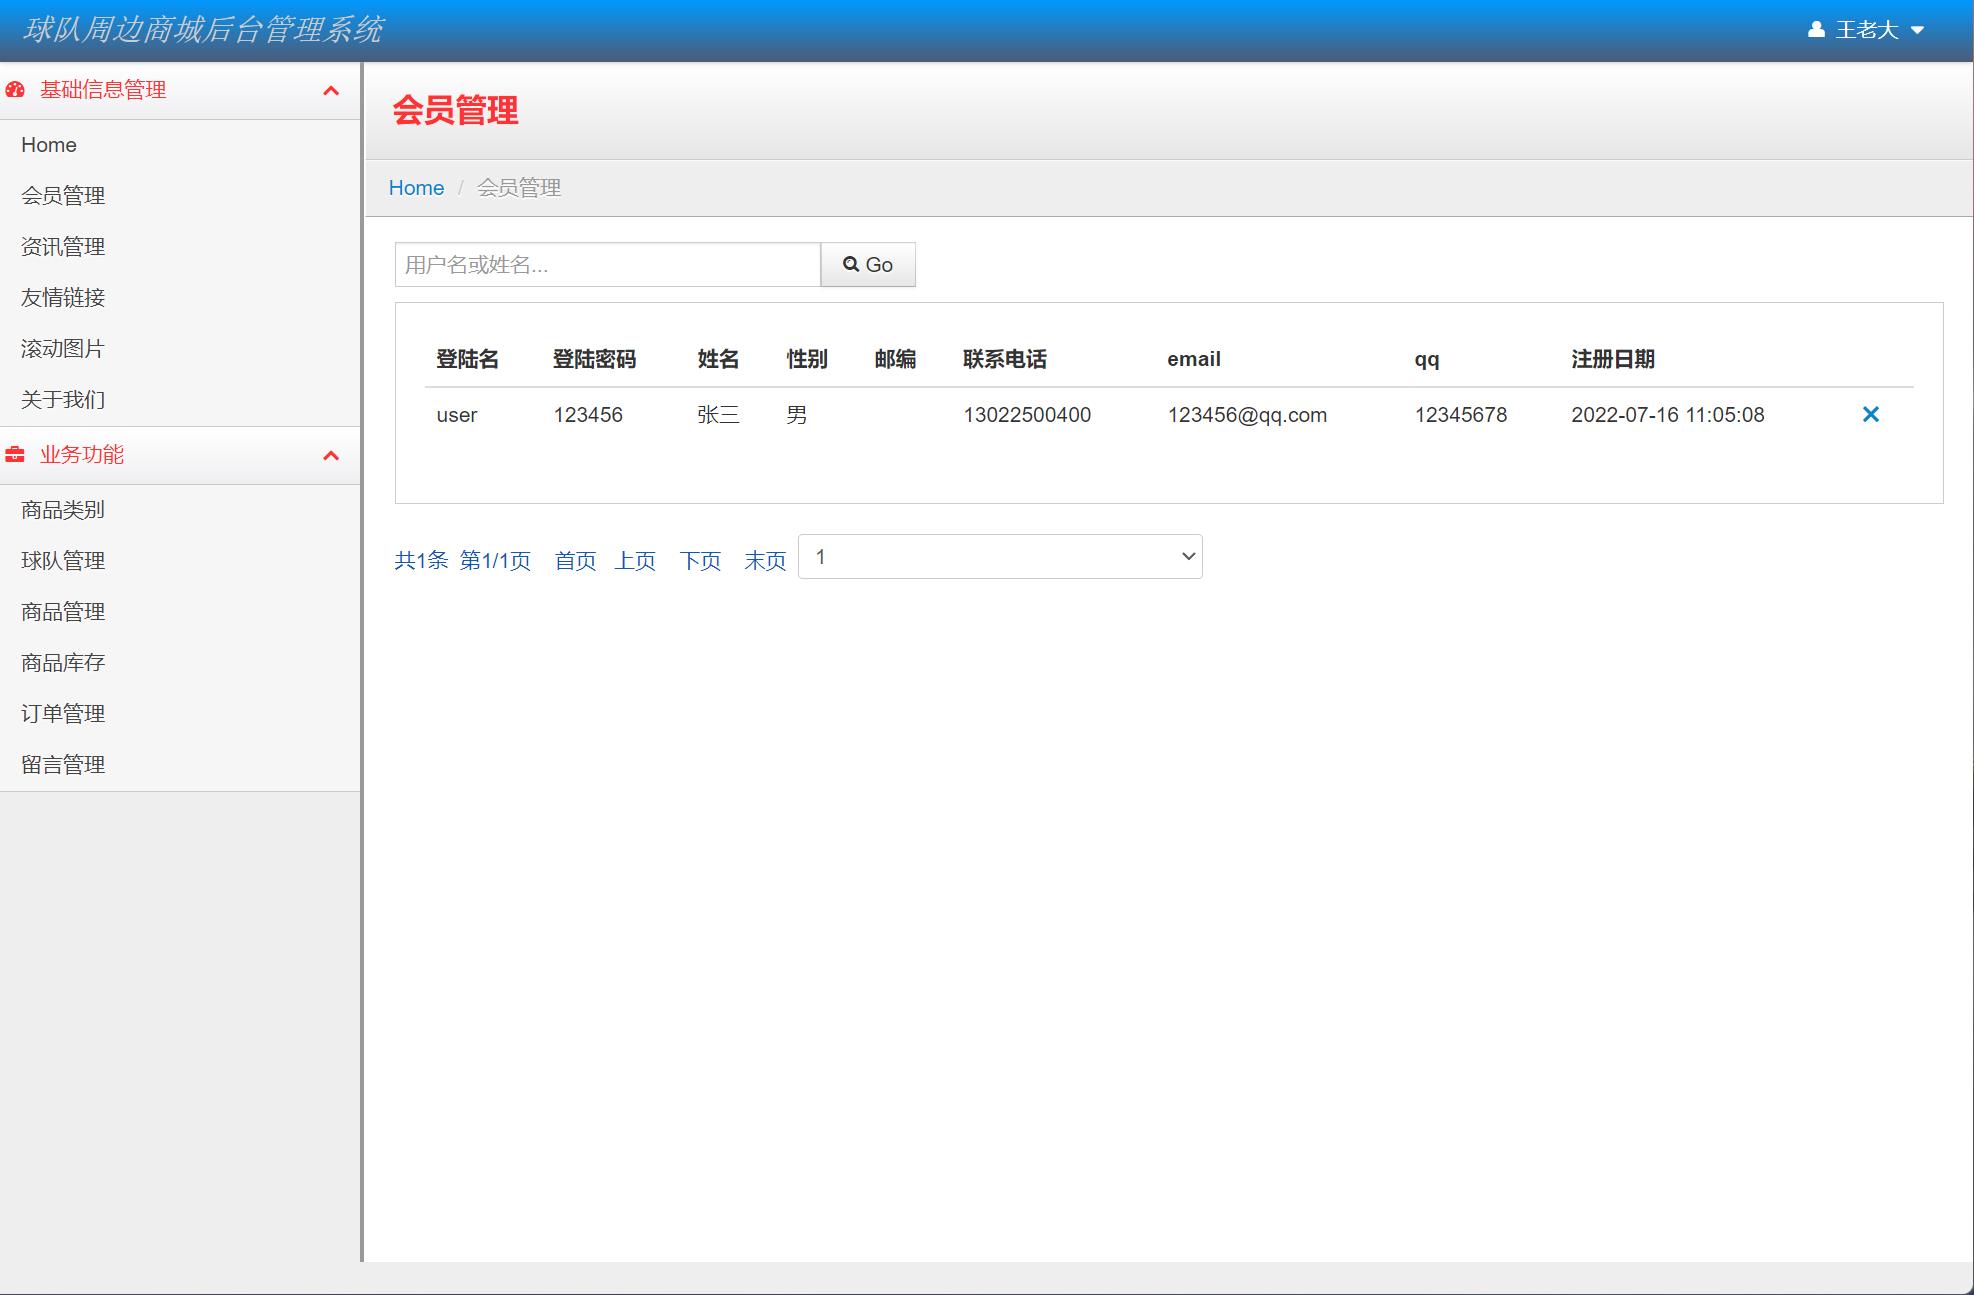1974x1295 pixels.
Task: Select 商品库存 from the sidebar
Action: [62, 662]
